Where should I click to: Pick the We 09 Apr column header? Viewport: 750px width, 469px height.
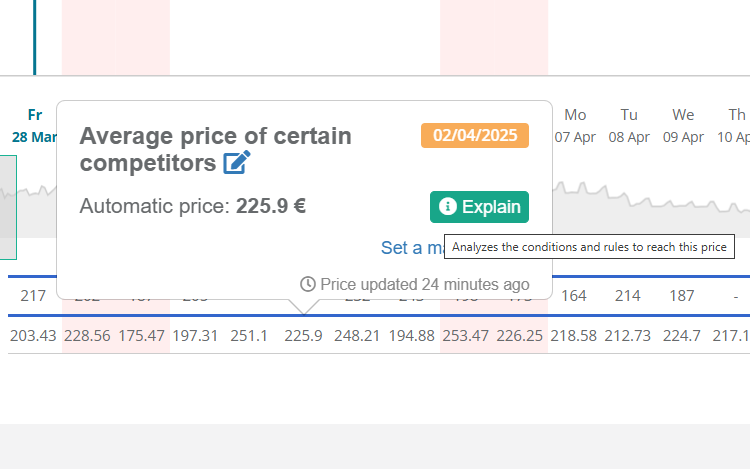684,126
